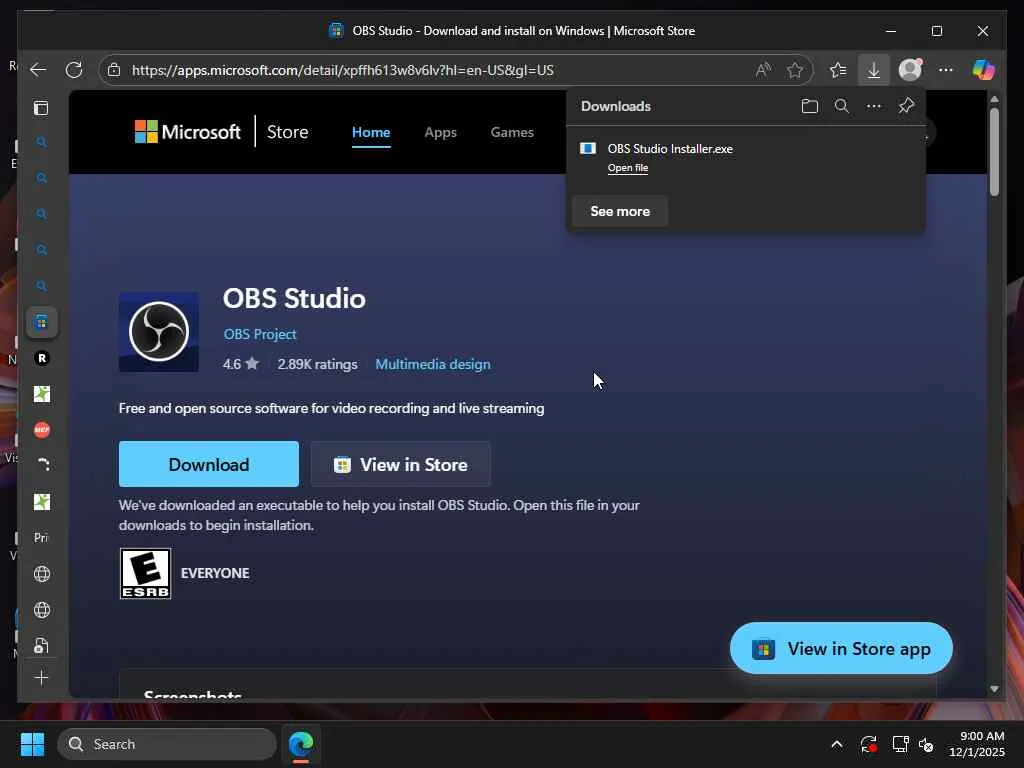Open Edge Settings and more menu
This screenshot has height=768, width=1024.
point(946,70)
